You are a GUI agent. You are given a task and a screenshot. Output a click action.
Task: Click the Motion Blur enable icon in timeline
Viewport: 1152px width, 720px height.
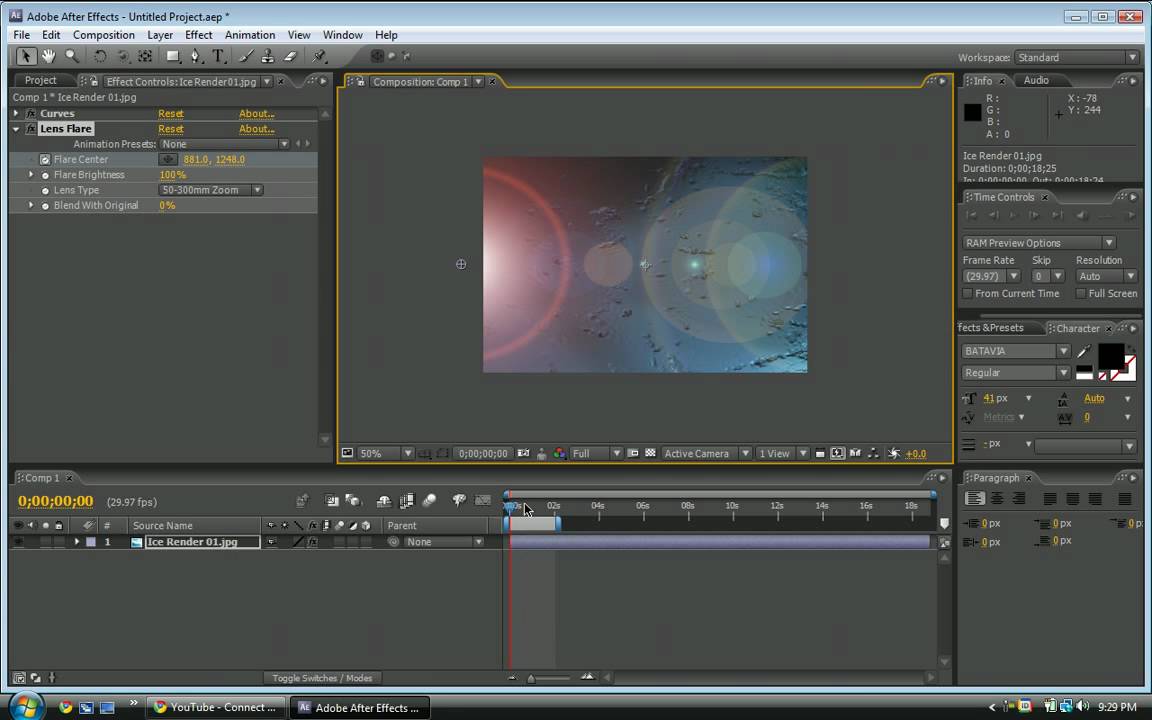pyautogui.click(x=429, y=501)
